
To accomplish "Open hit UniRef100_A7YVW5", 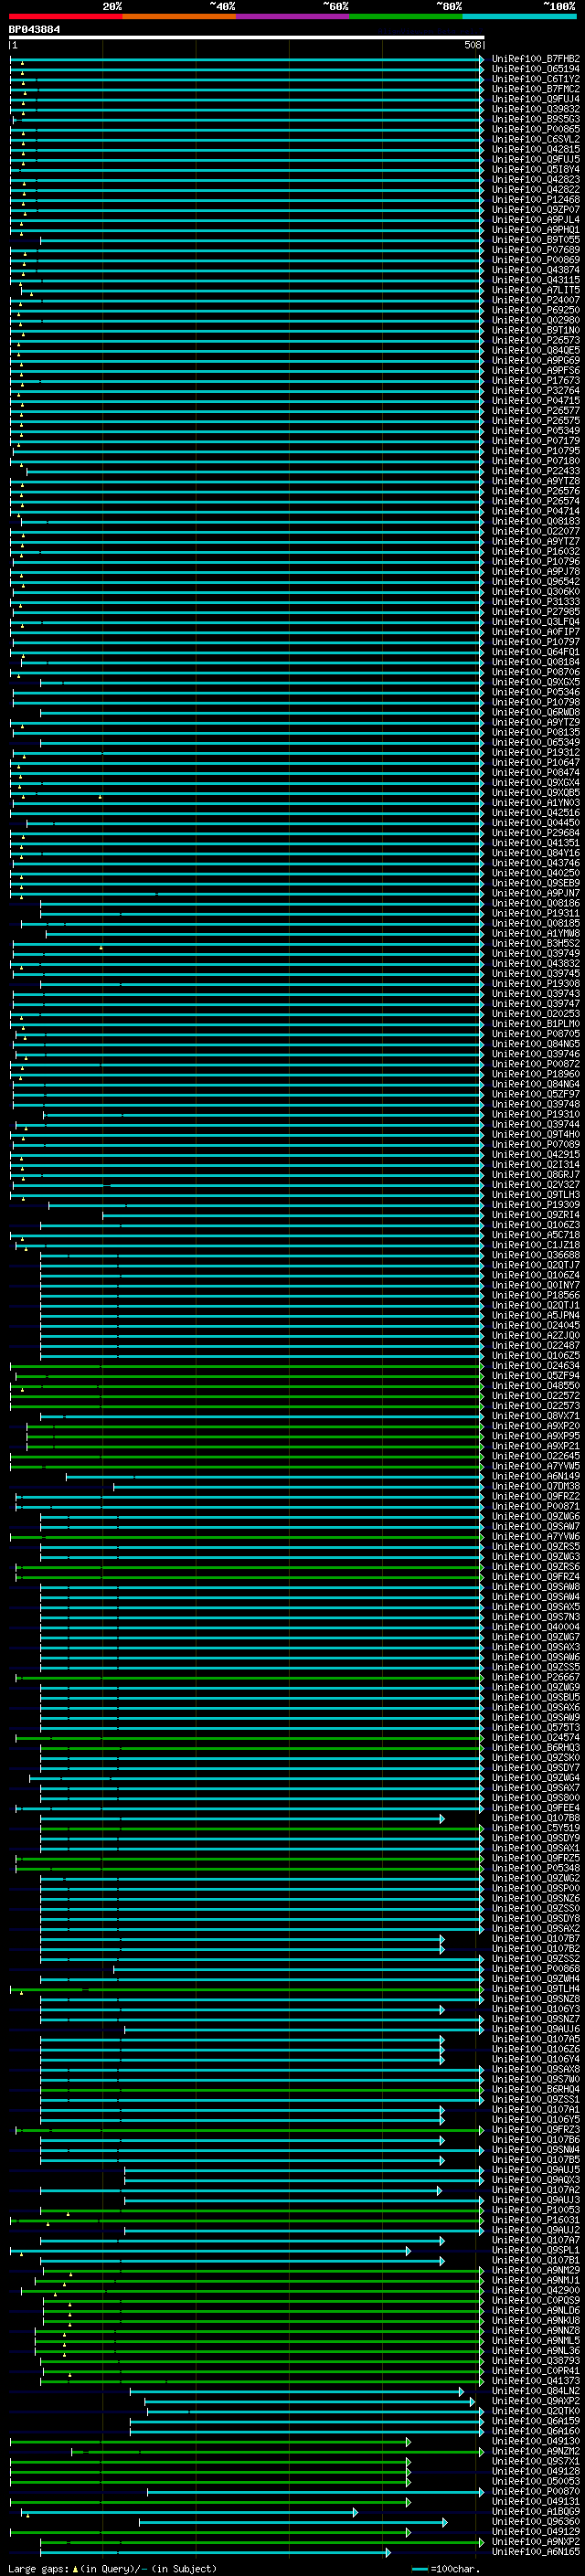I will [535, 1466].
